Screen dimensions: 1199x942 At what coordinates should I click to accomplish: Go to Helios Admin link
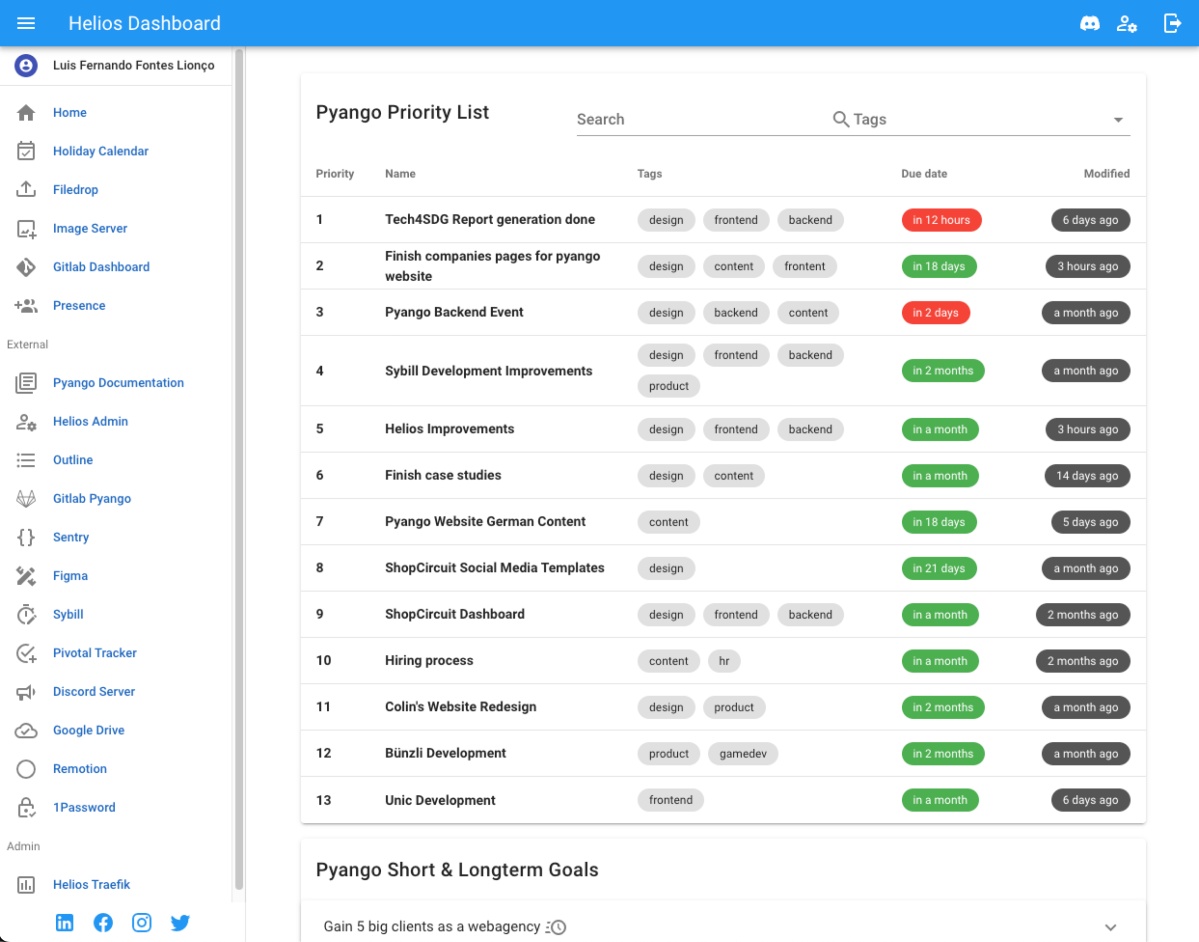(90, 421)
